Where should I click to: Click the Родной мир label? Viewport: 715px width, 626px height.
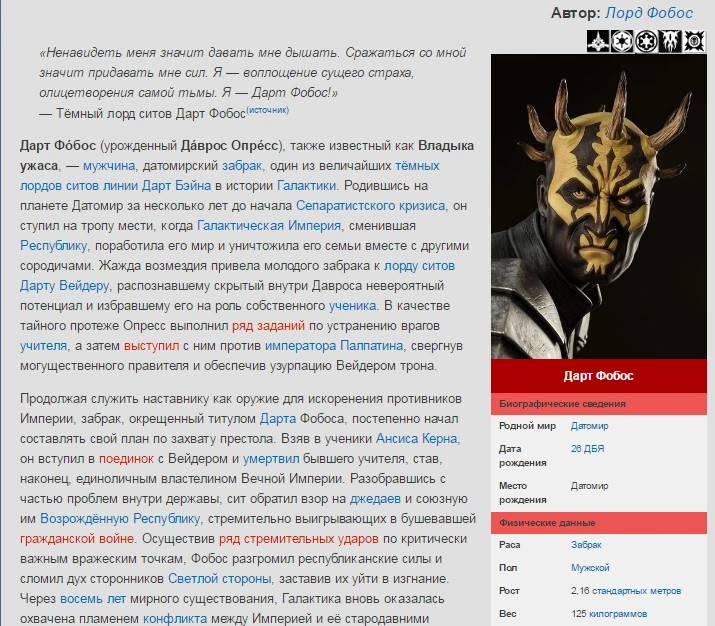(527, 426)
